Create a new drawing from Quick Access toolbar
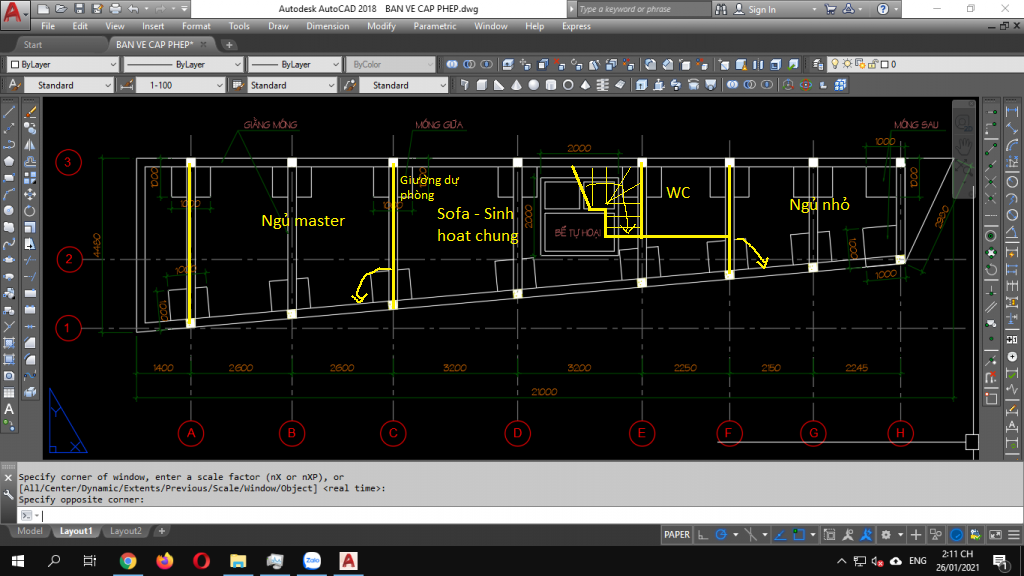The width and height of the screenshot is (1024, 576). click(x=43, y=9)
